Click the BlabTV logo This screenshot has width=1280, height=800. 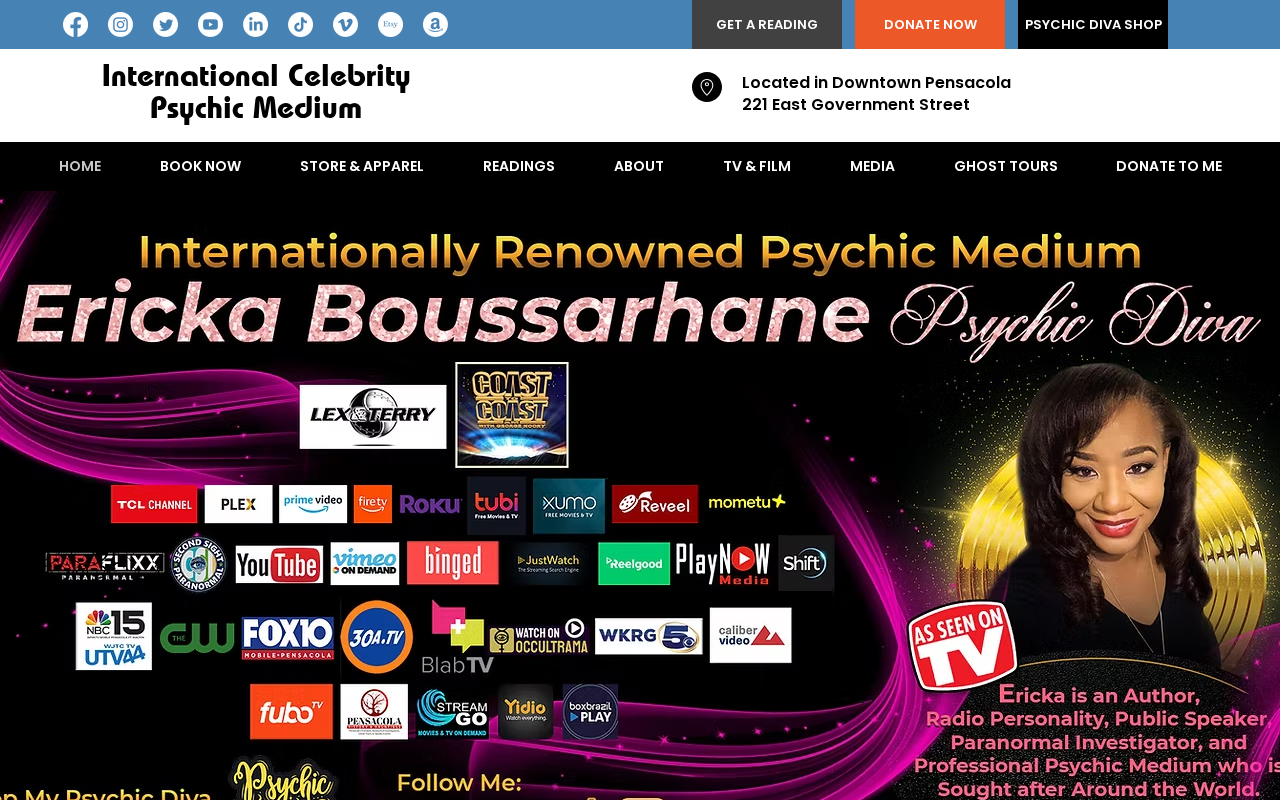[x=456, y=637]
